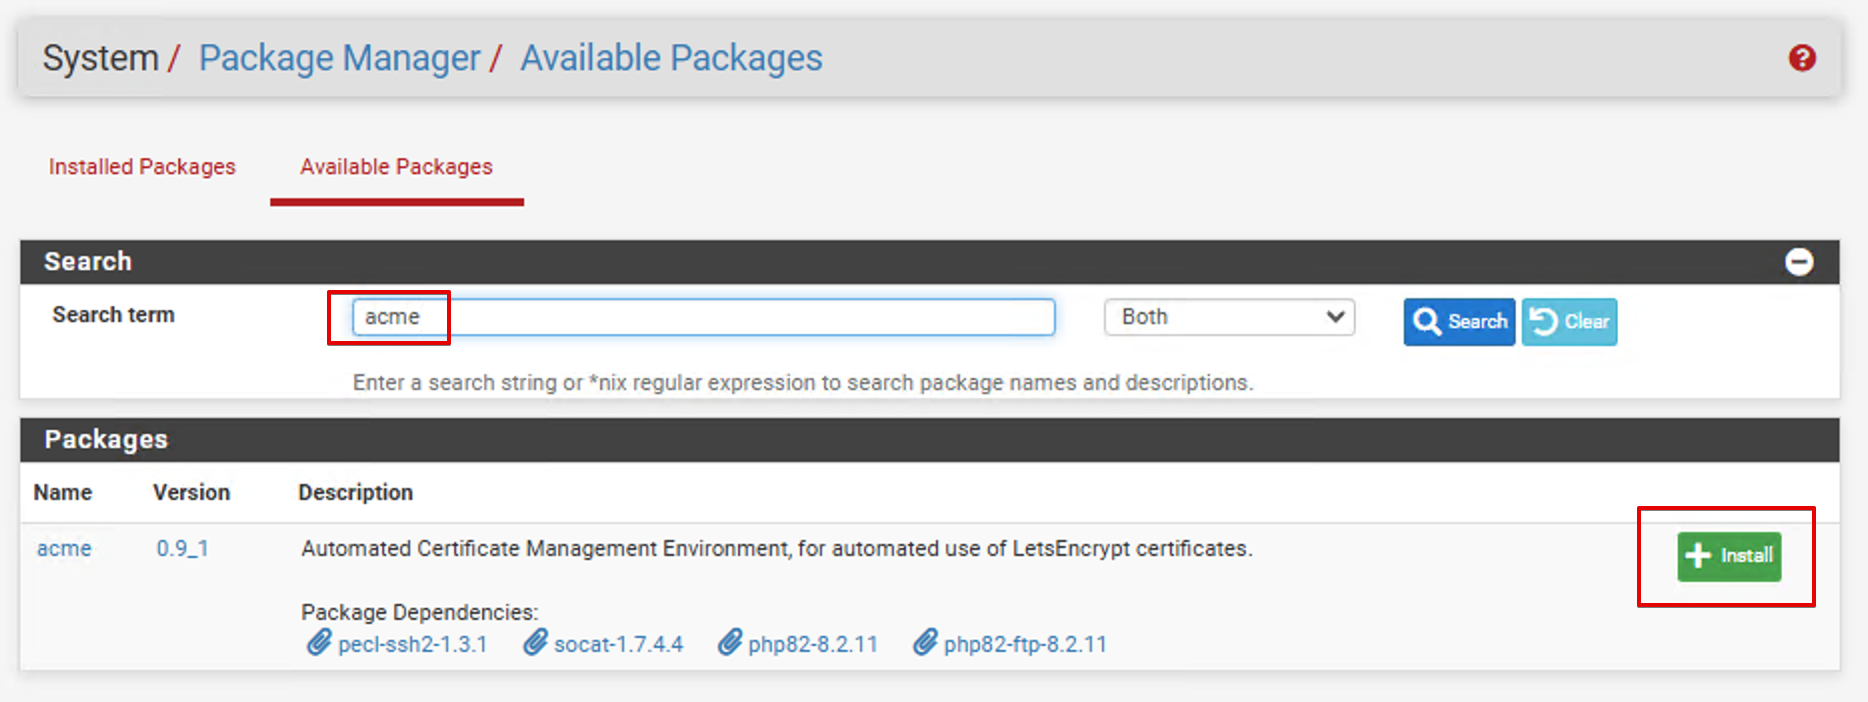Open the socat-1.7.4.4 dependency link
Screen dimensions: 1868x702
(x=618, y=645)
